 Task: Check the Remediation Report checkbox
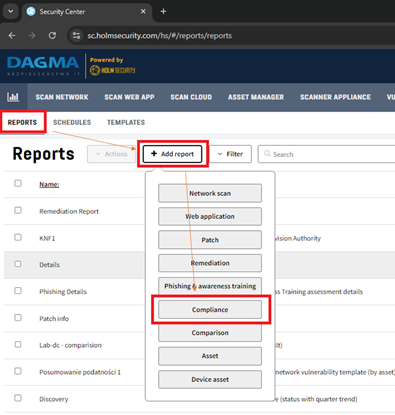[x=18, y=210]
